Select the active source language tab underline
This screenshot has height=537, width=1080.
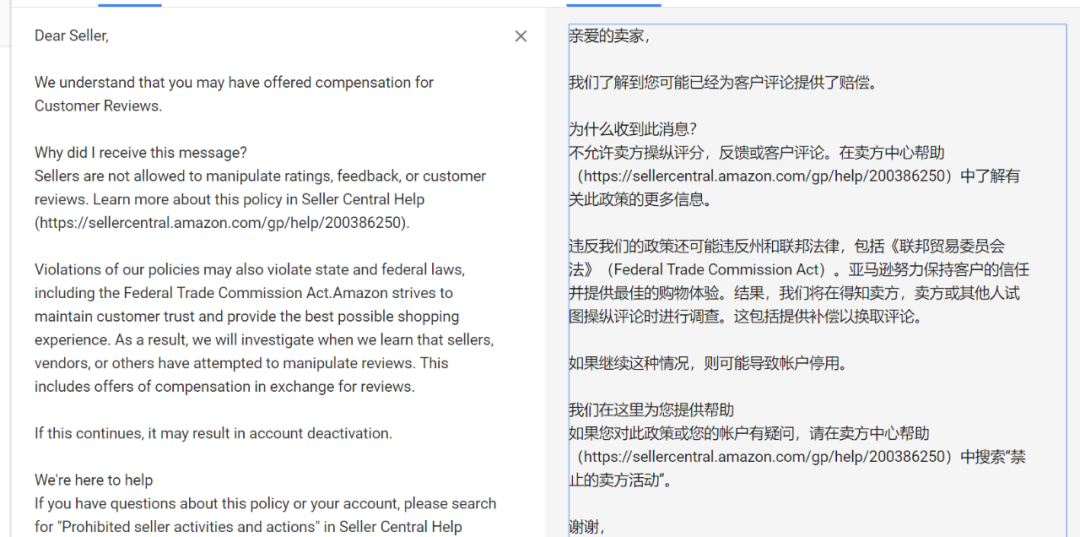(x=129, y=5)
